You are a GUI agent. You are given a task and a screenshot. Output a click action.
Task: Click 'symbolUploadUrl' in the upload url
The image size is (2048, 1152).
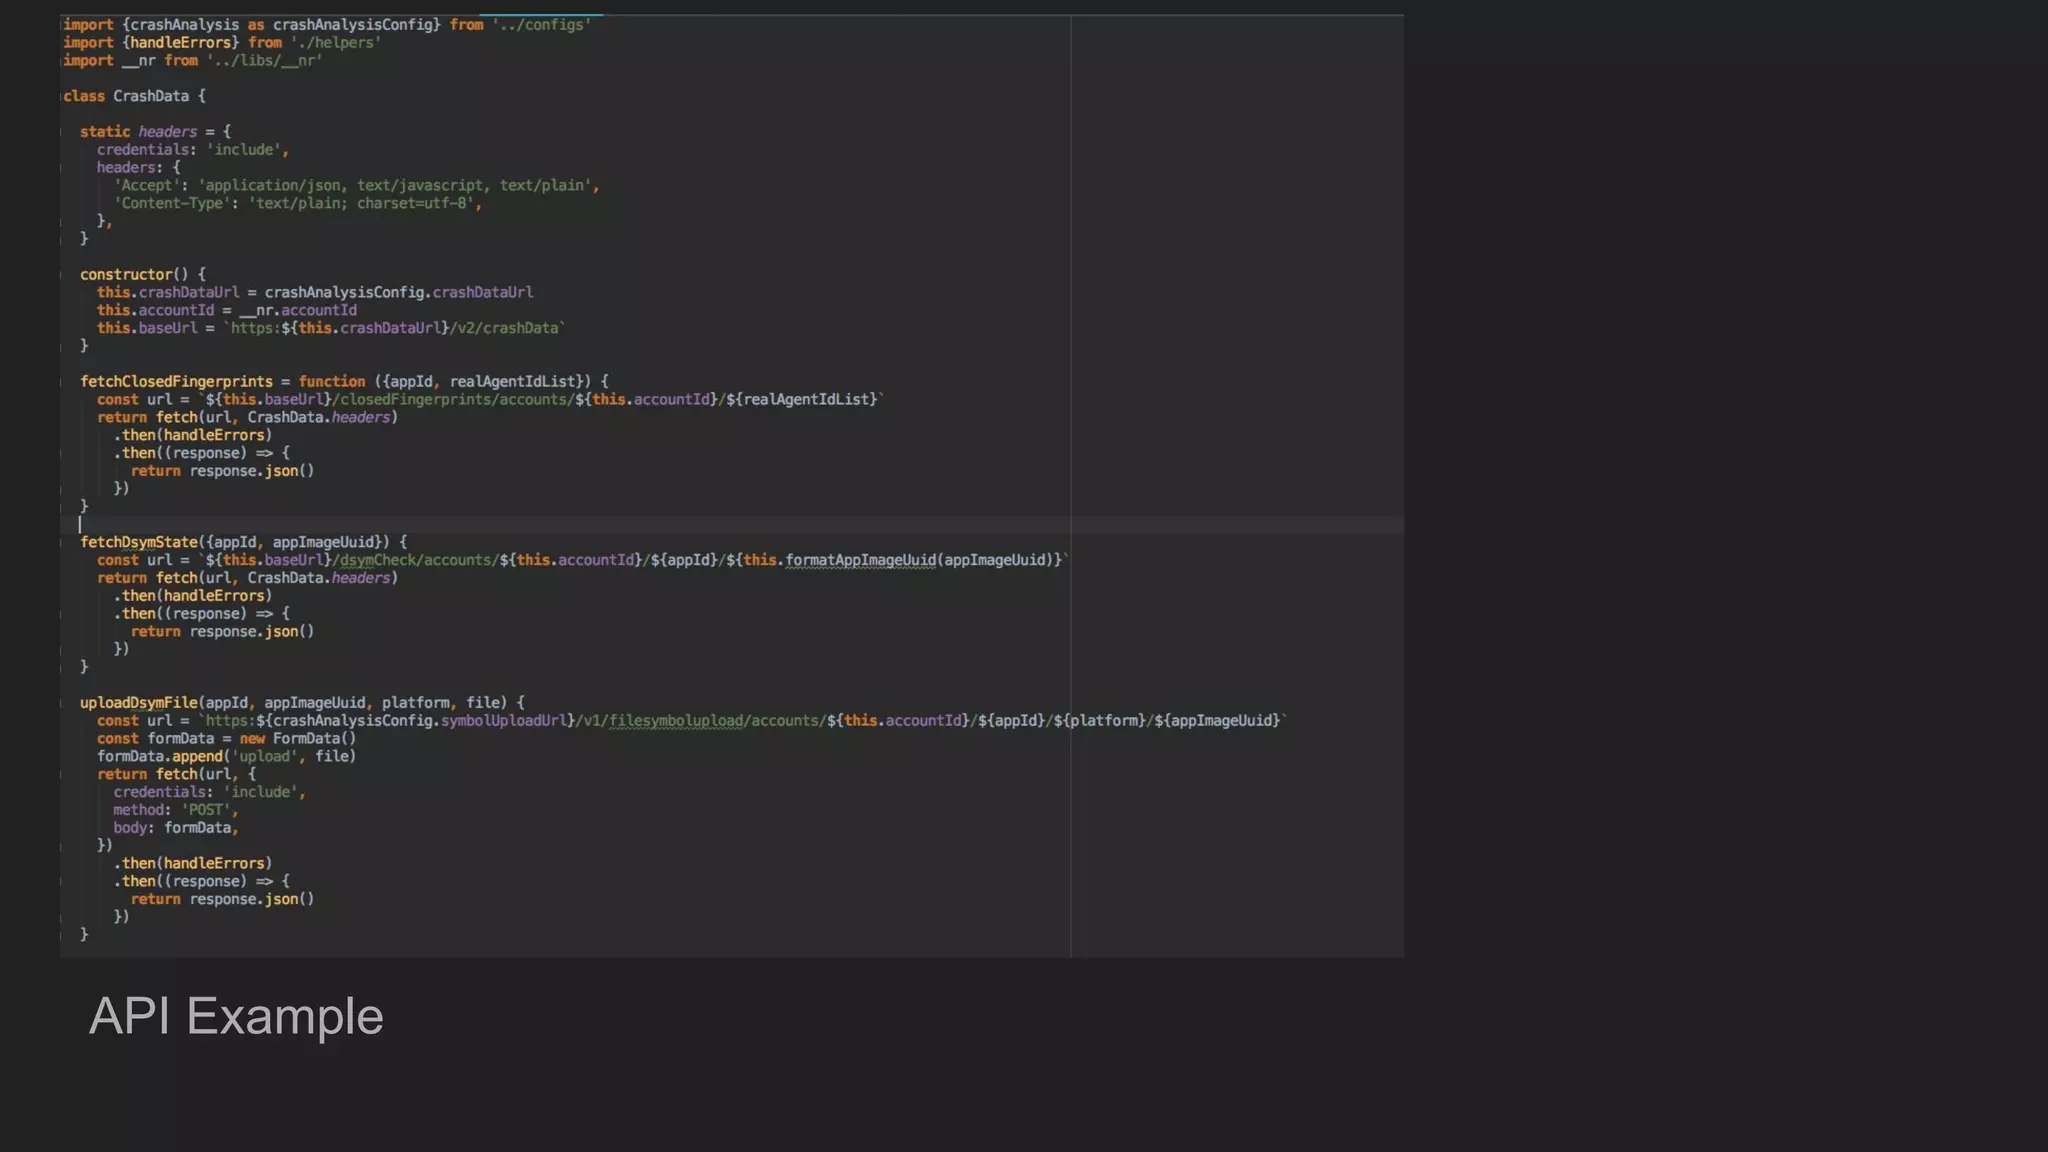504,722
